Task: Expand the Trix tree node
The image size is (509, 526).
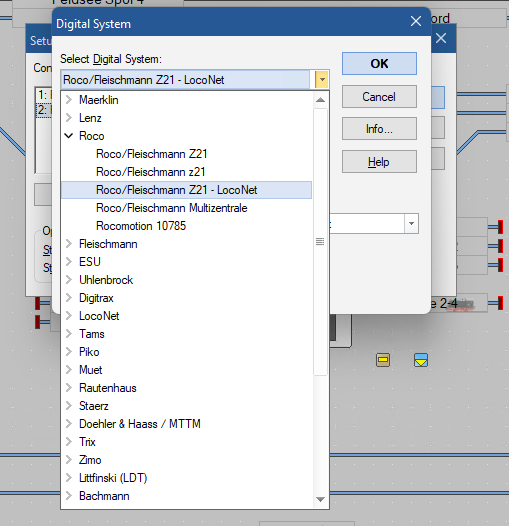Action: coord(69,442)
